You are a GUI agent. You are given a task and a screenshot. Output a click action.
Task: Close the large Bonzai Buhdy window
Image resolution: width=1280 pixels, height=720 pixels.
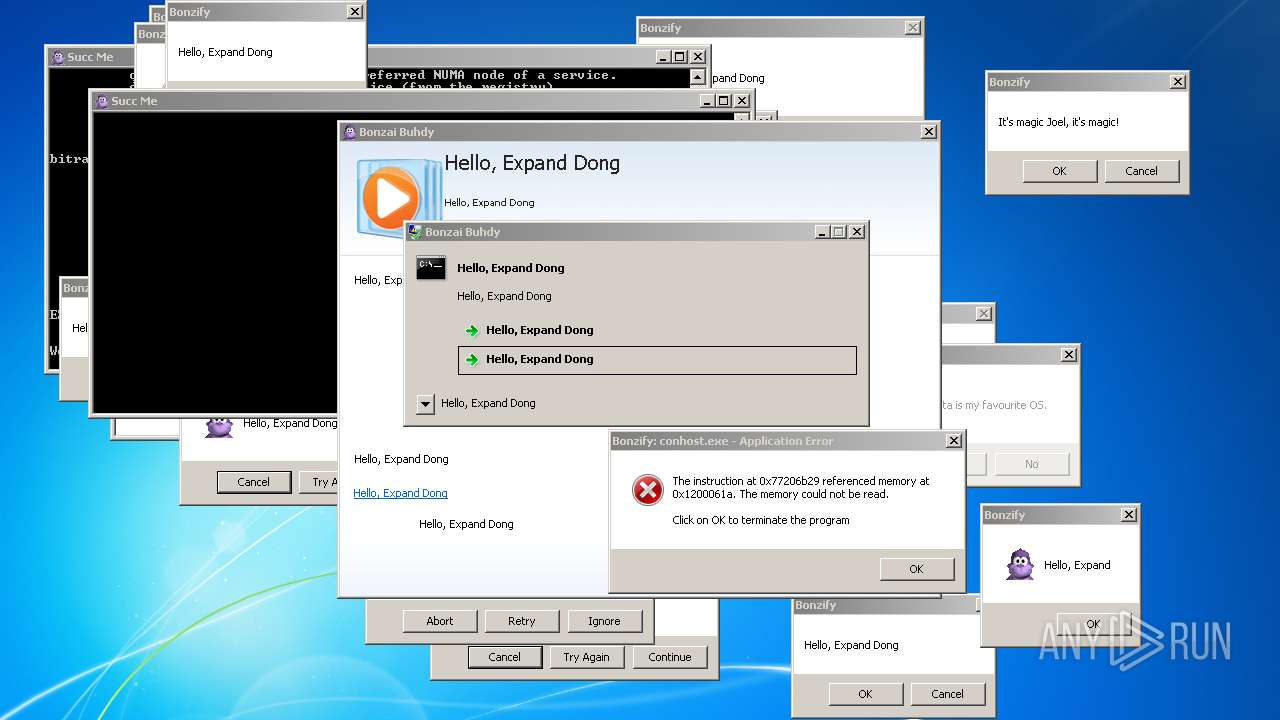[x=929, y=132]
